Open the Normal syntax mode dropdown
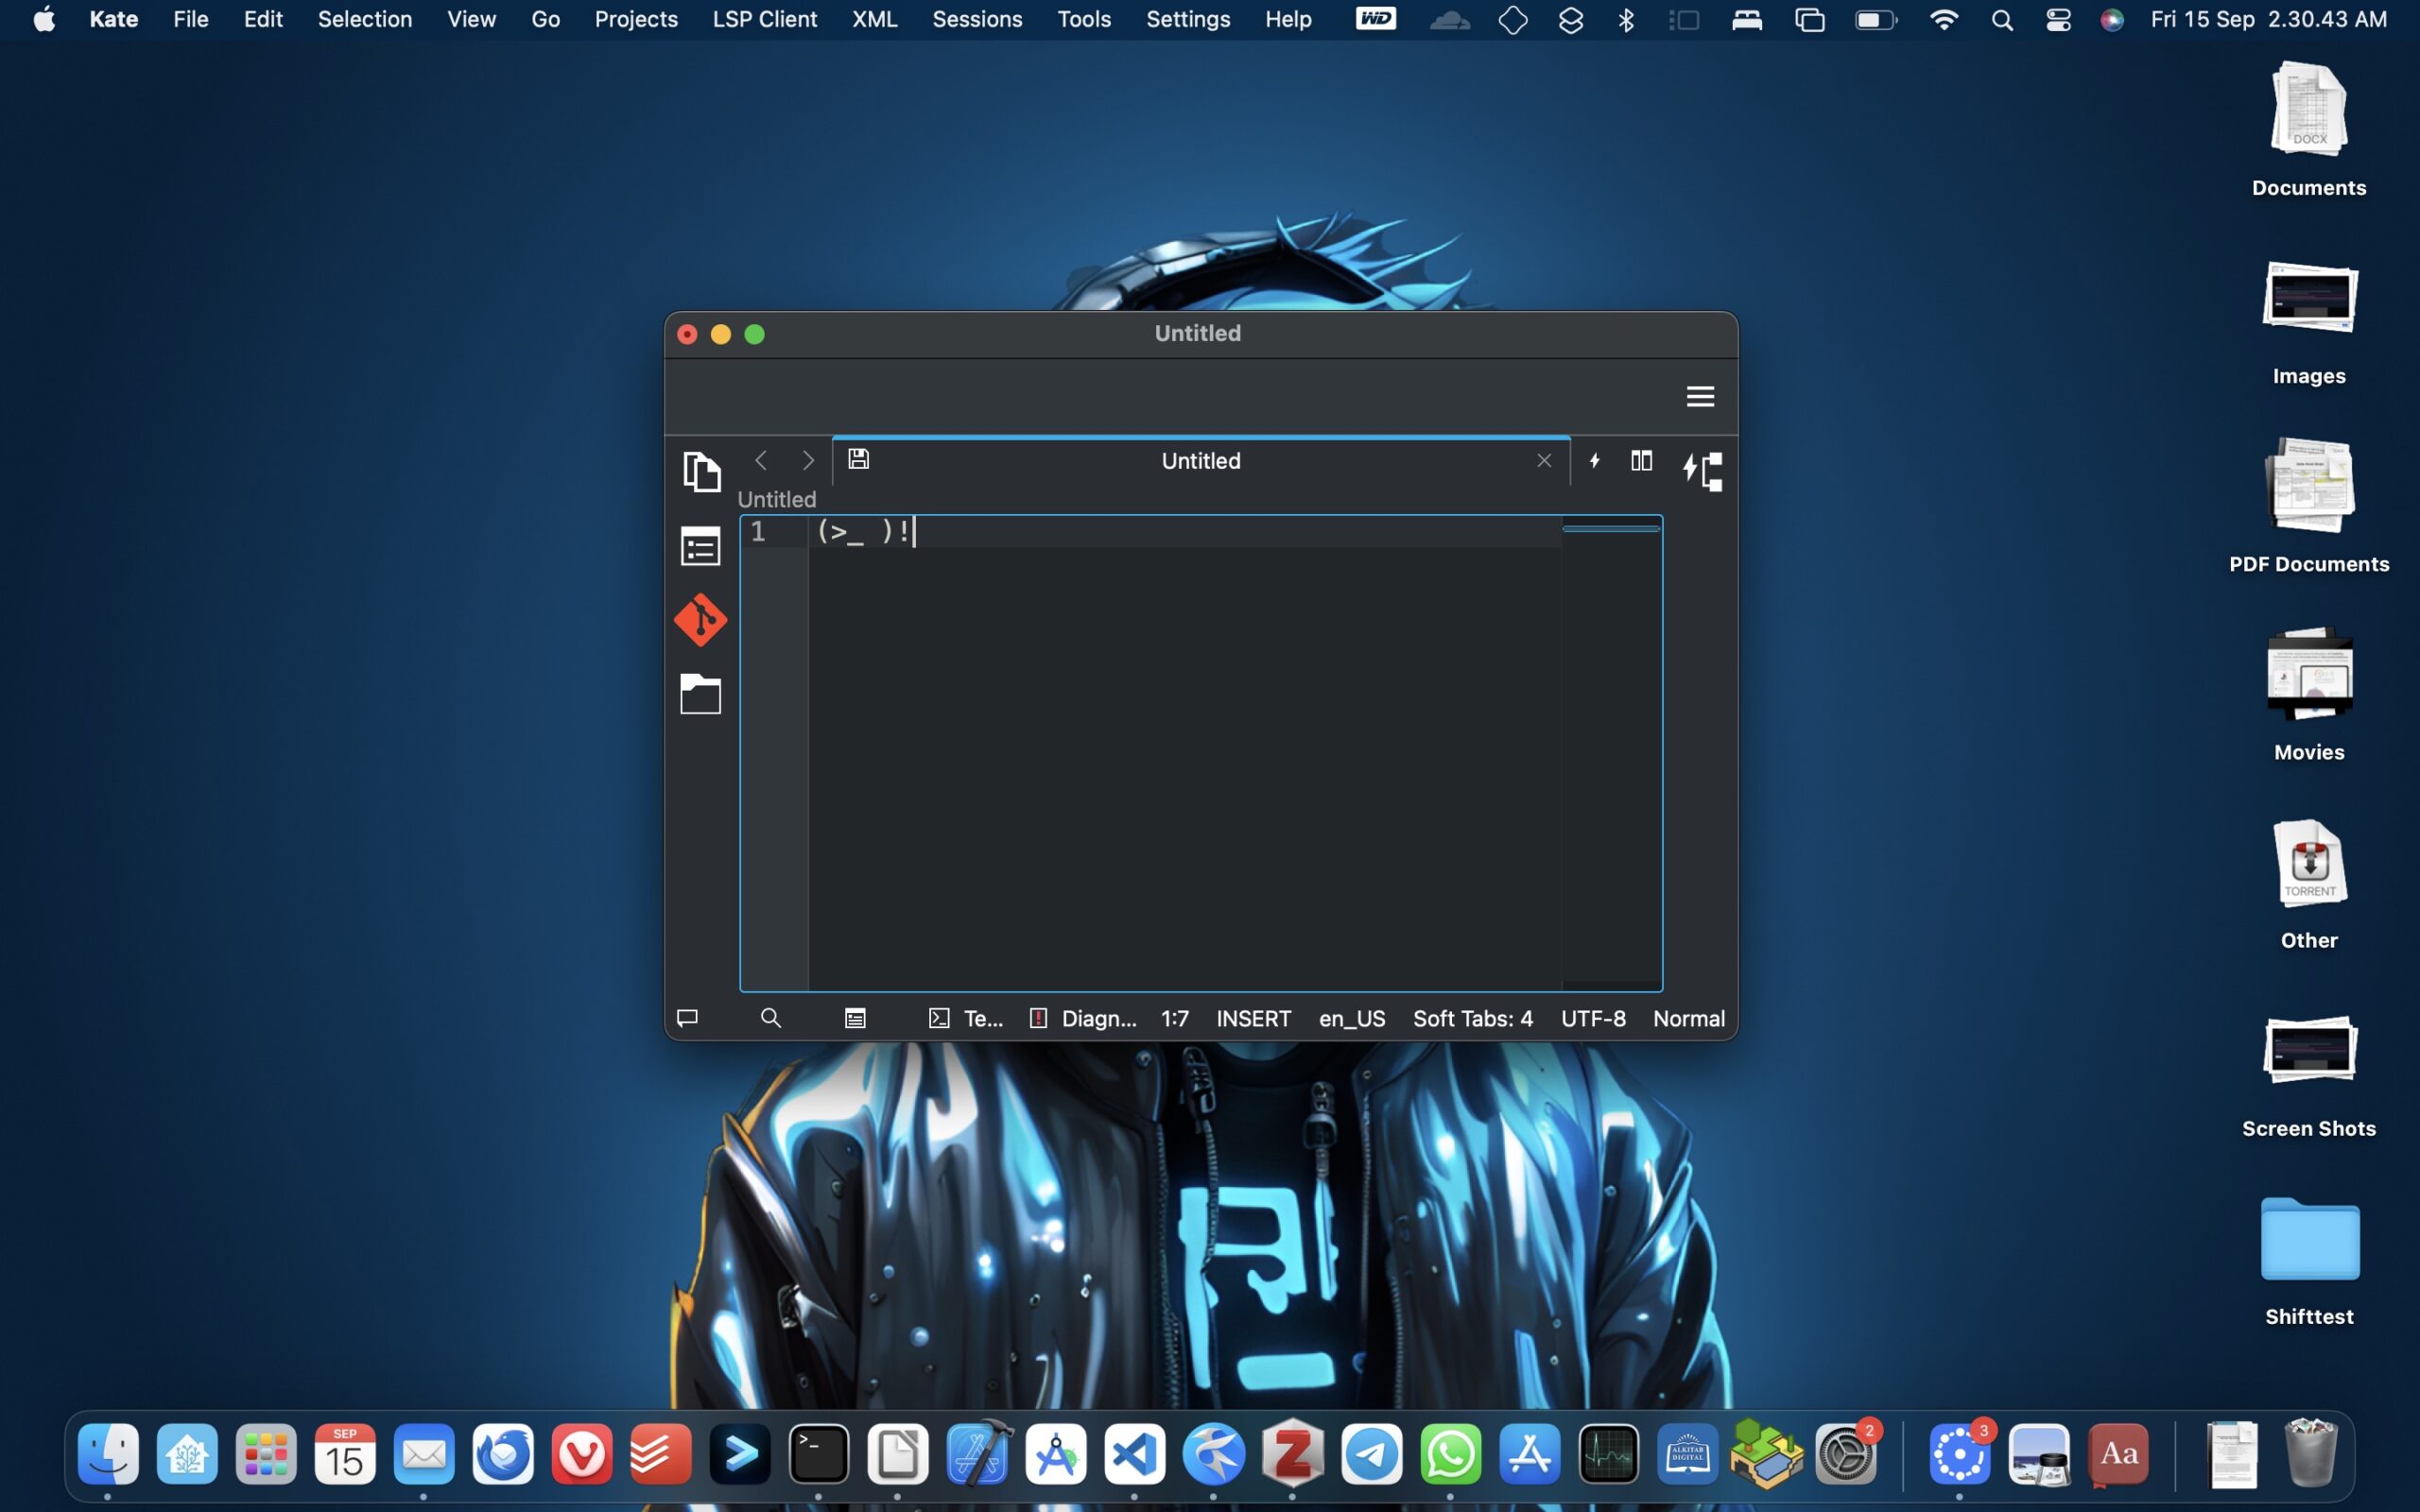This screenshot has width=2420, height=1512. pos(1688,1018)
